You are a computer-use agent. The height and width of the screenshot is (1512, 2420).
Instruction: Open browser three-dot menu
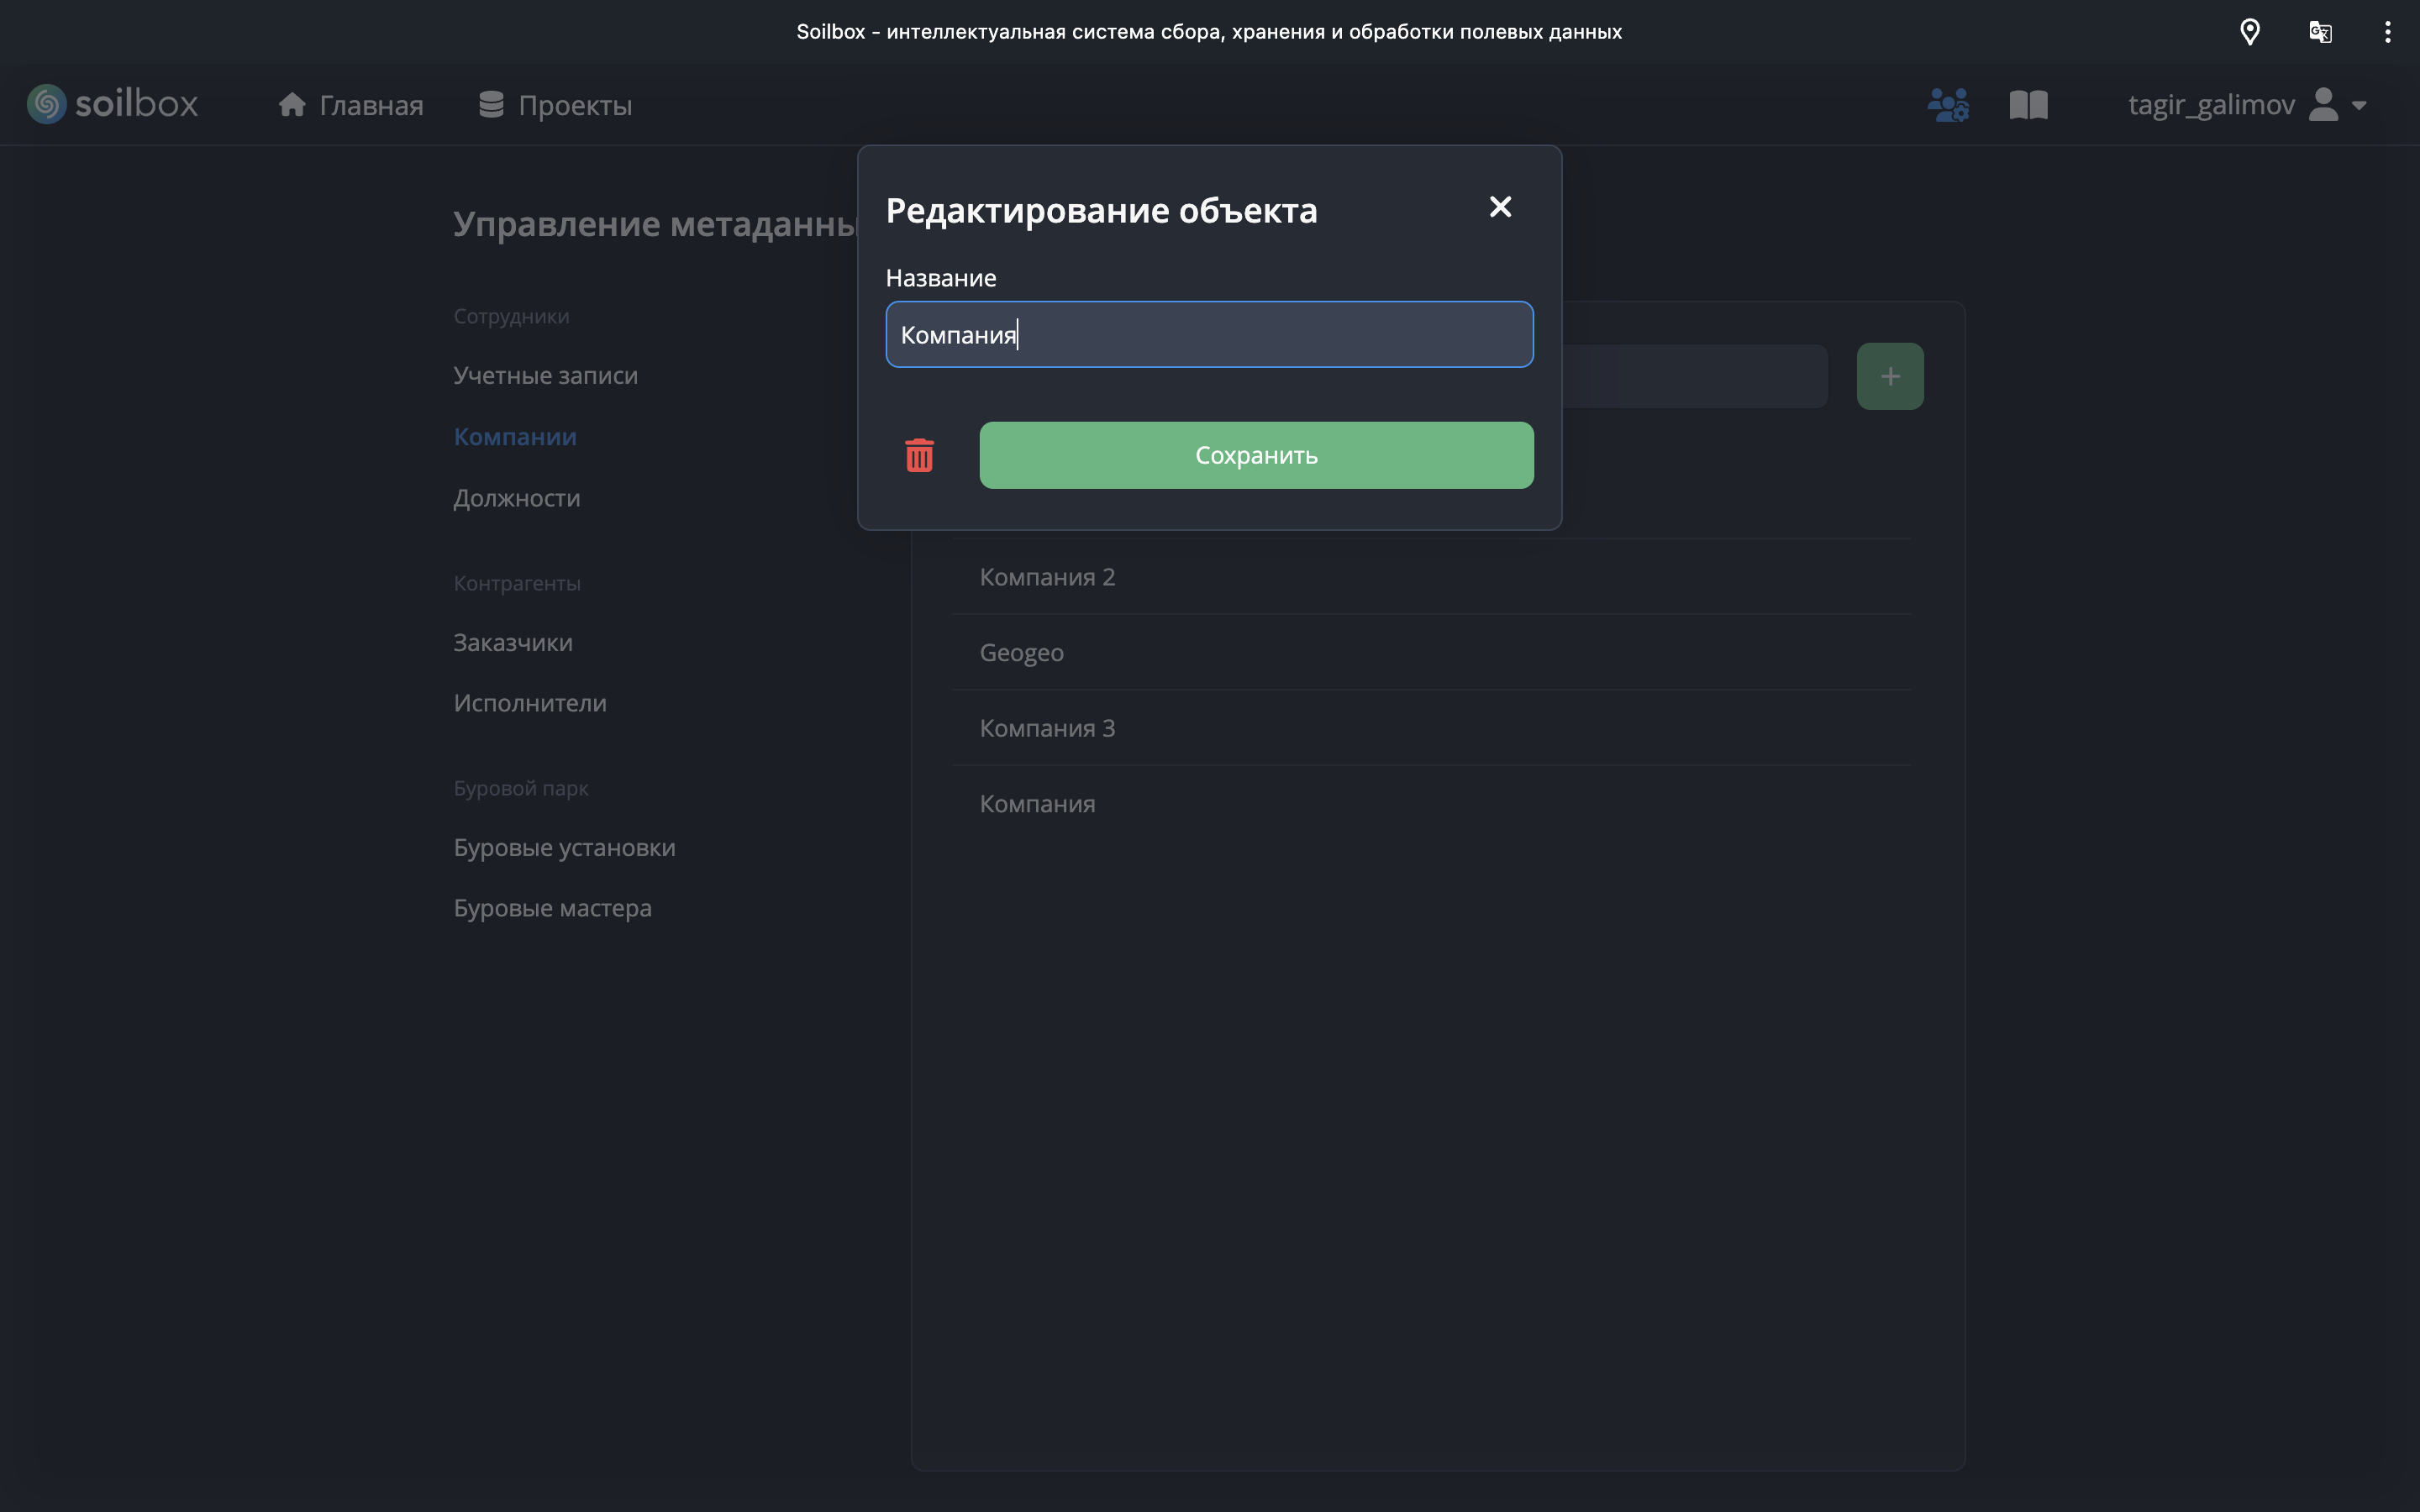click(2387, 32)
